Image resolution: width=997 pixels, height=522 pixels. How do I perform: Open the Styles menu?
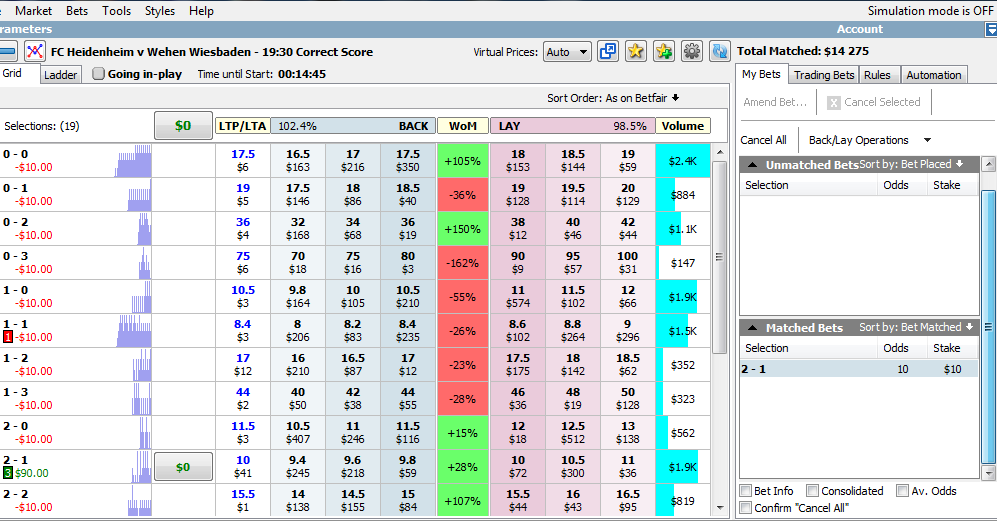click(160, 11)
